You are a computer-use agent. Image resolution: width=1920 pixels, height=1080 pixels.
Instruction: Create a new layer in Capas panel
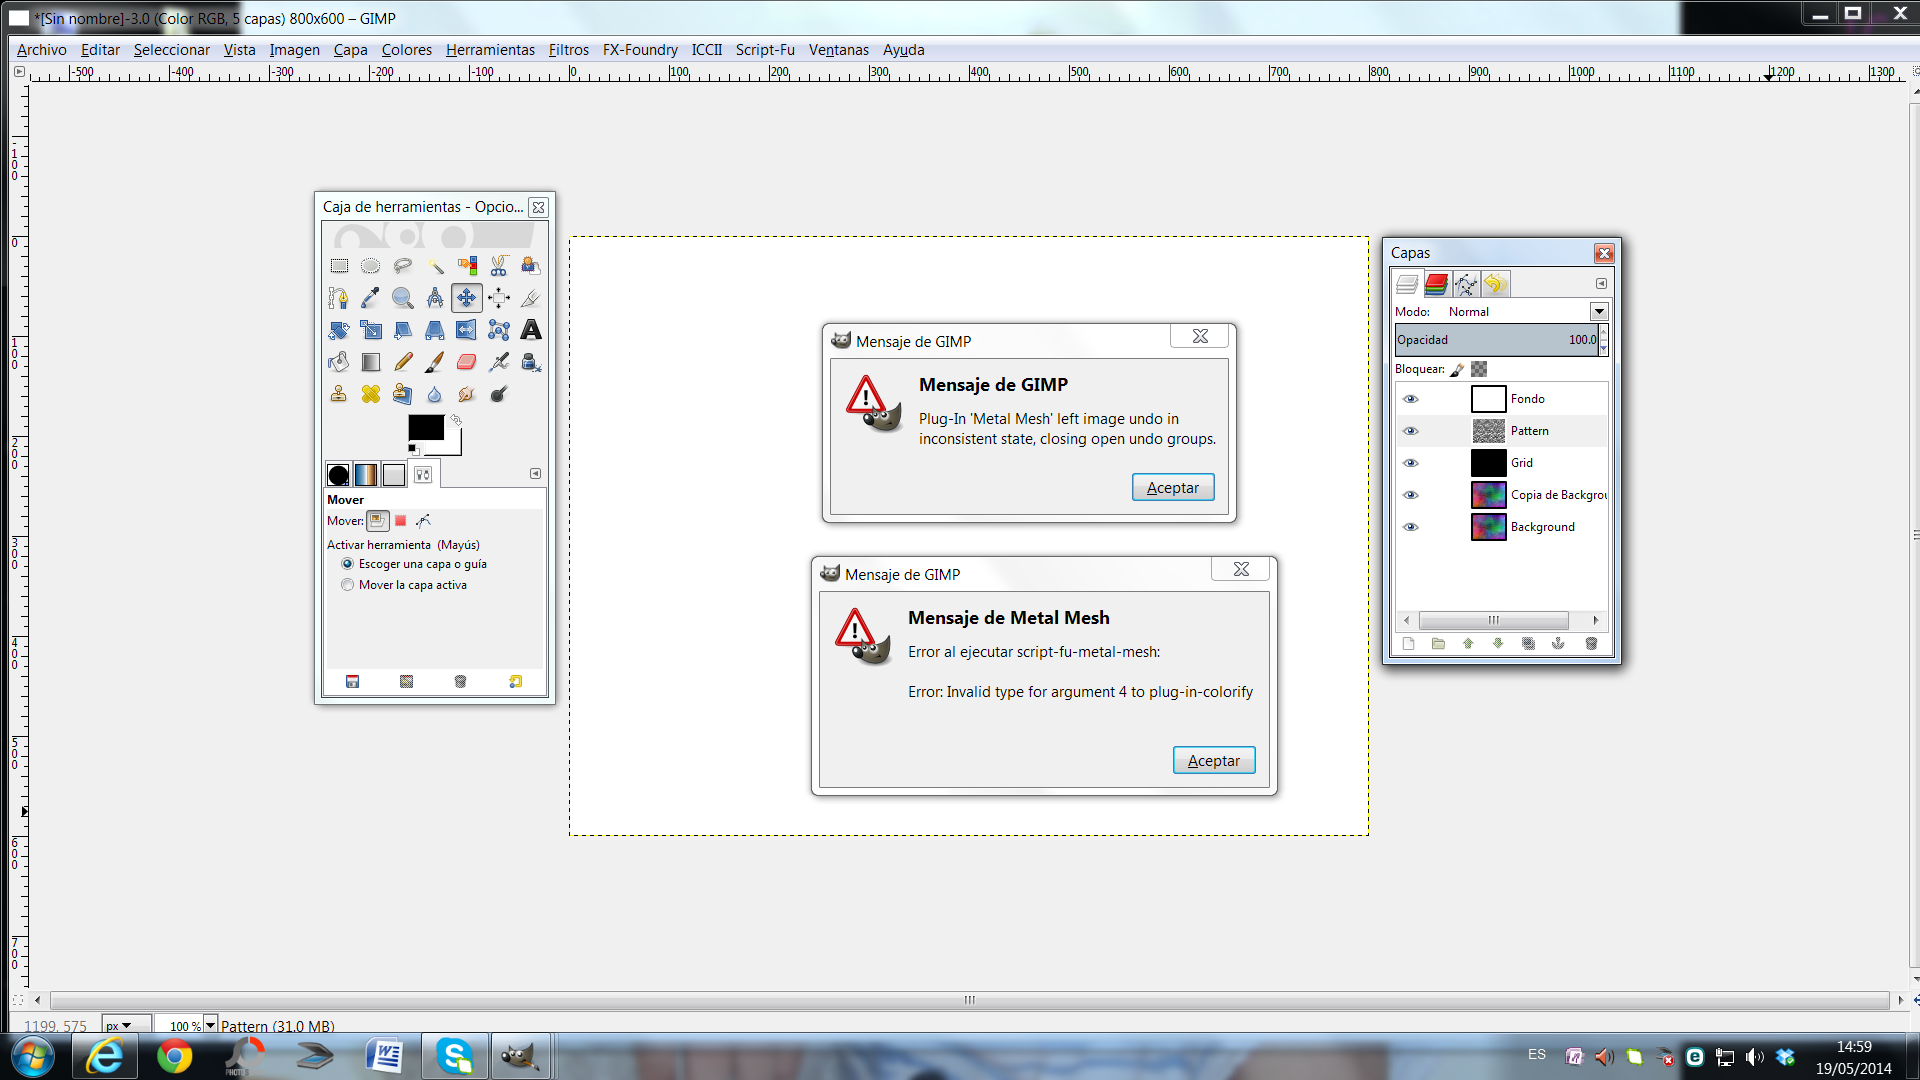pyautogui.click(x=1408, y=644)
